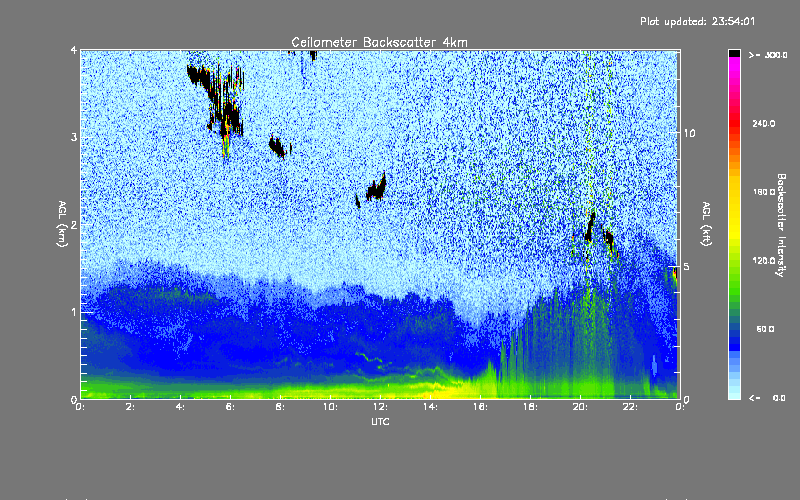Click the '16:' UTC tick label

click(480, 407)
